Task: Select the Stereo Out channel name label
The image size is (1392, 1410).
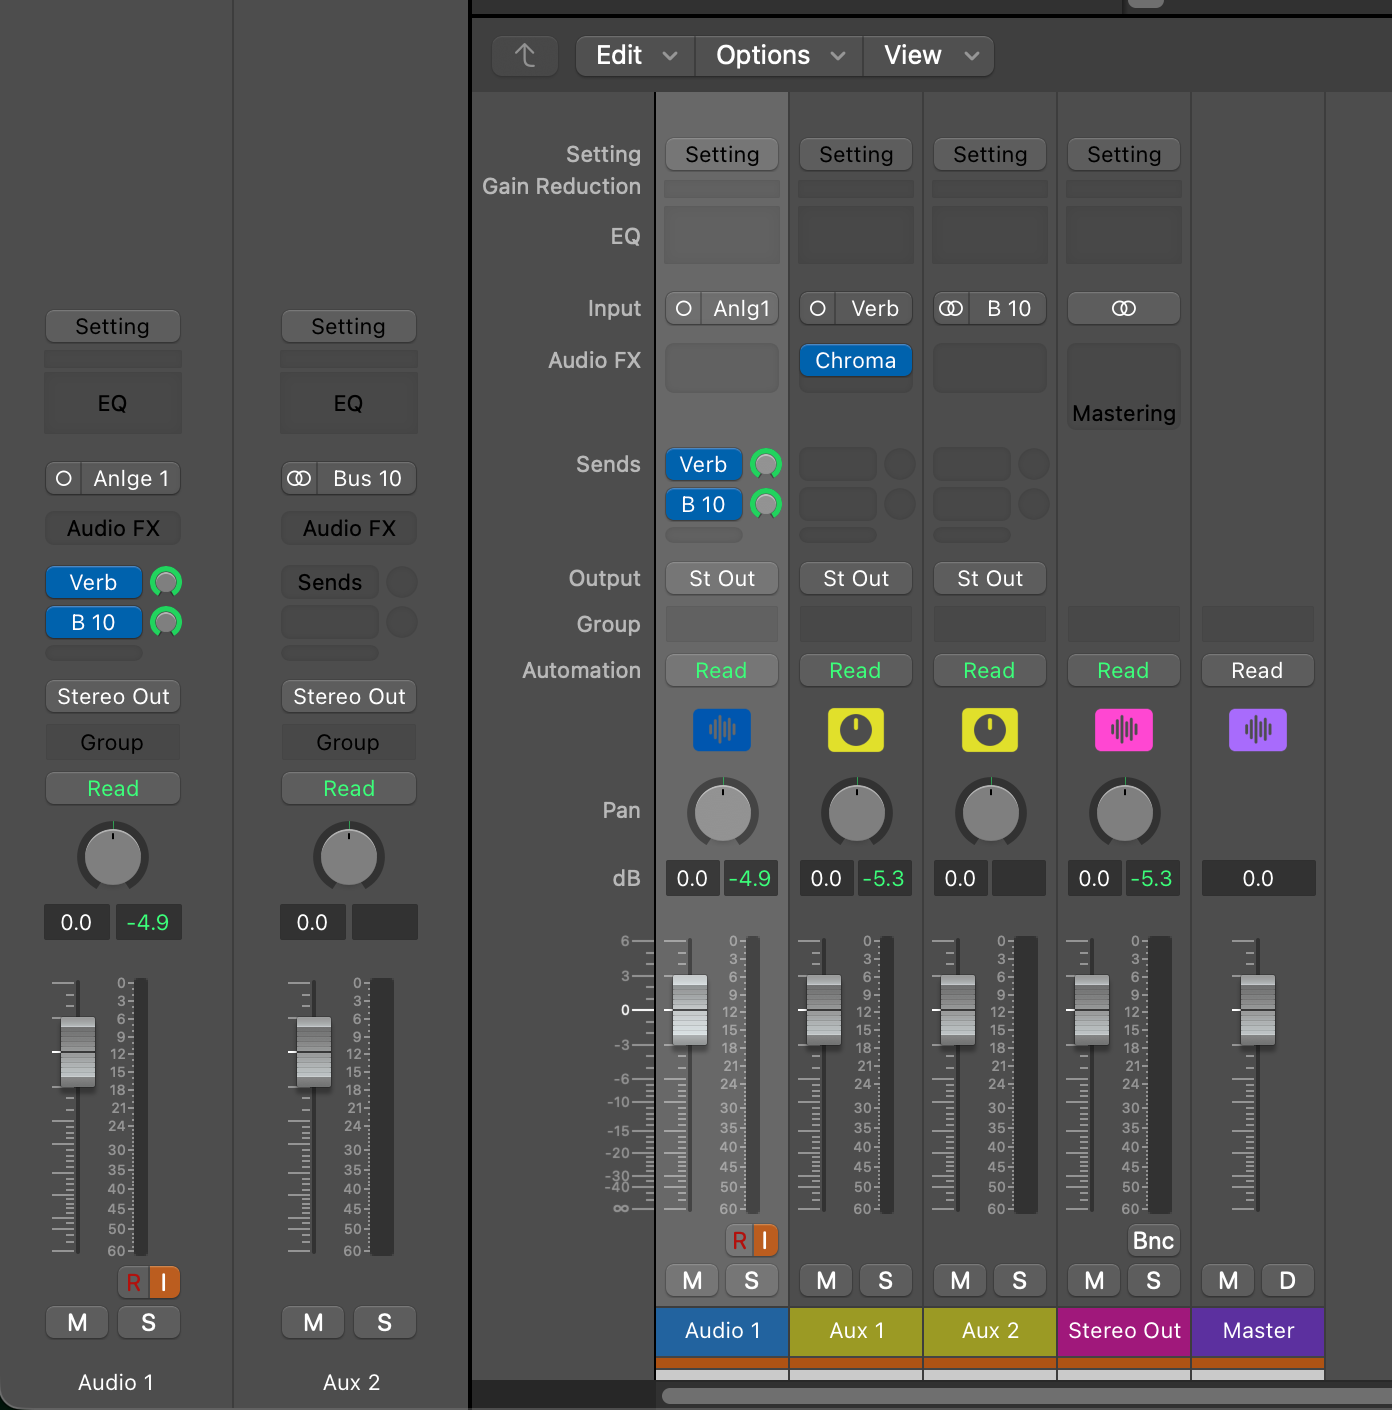Action: (1124, 1331)
